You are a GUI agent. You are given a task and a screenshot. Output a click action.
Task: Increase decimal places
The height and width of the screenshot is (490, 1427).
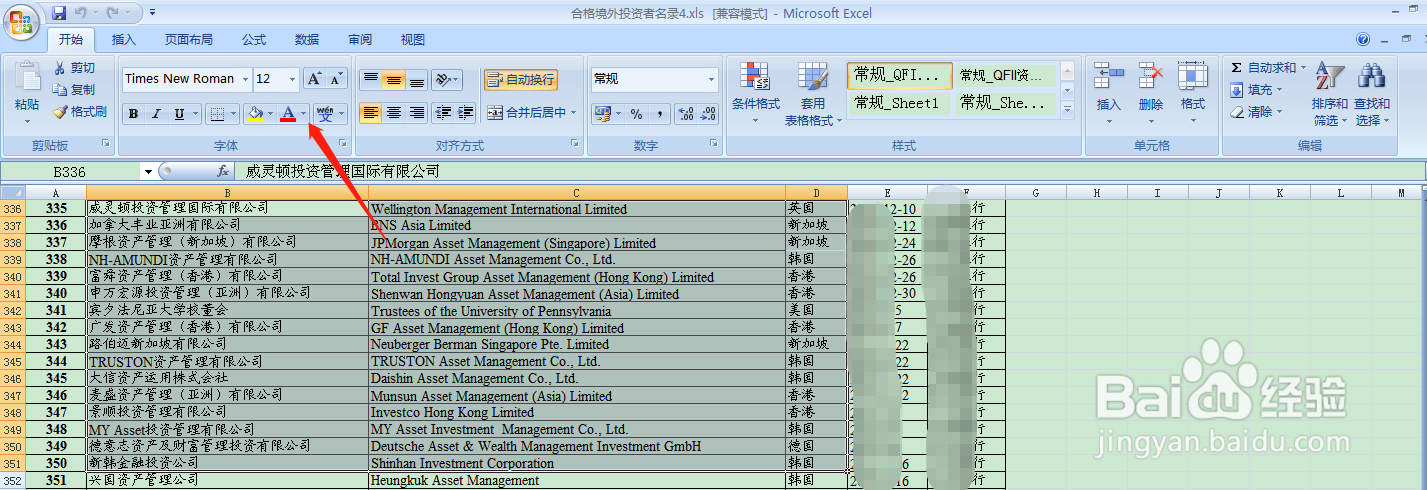pos(686,114)
